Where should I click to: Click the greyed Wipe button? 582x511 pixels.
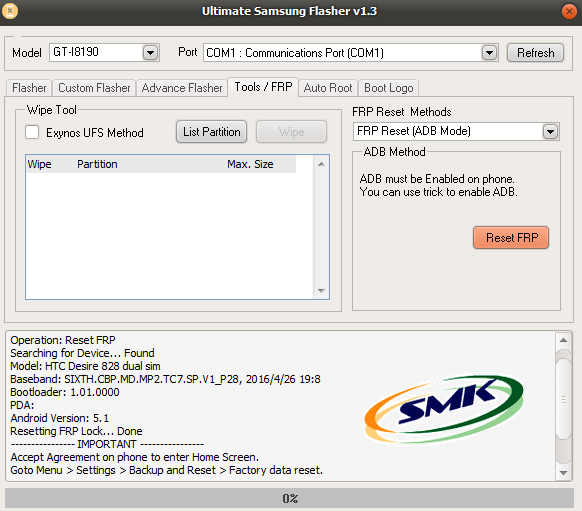pyautogui.click(x=291, y=132)
